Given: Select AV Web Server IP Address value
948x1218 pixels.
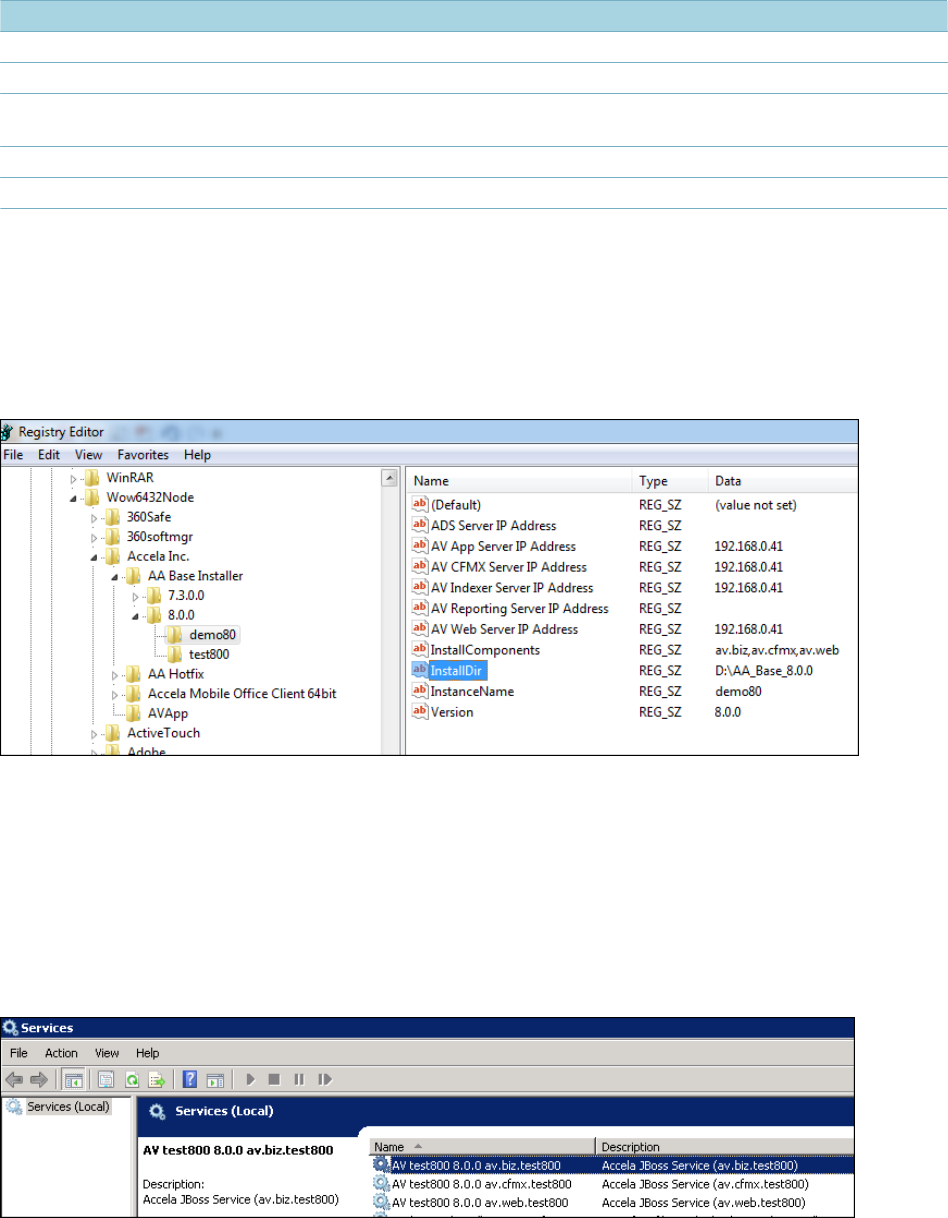Looking at the screenshot, I should click(504, 629).
